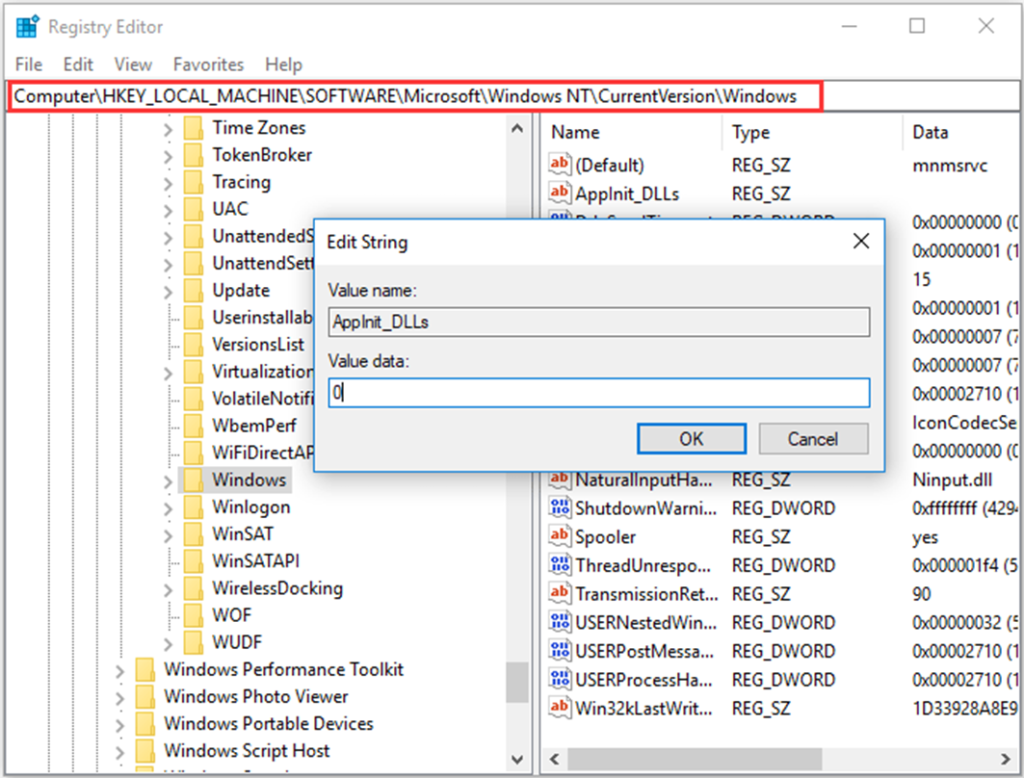
Task: Open the Favorites menu
Action: point(208,65)
